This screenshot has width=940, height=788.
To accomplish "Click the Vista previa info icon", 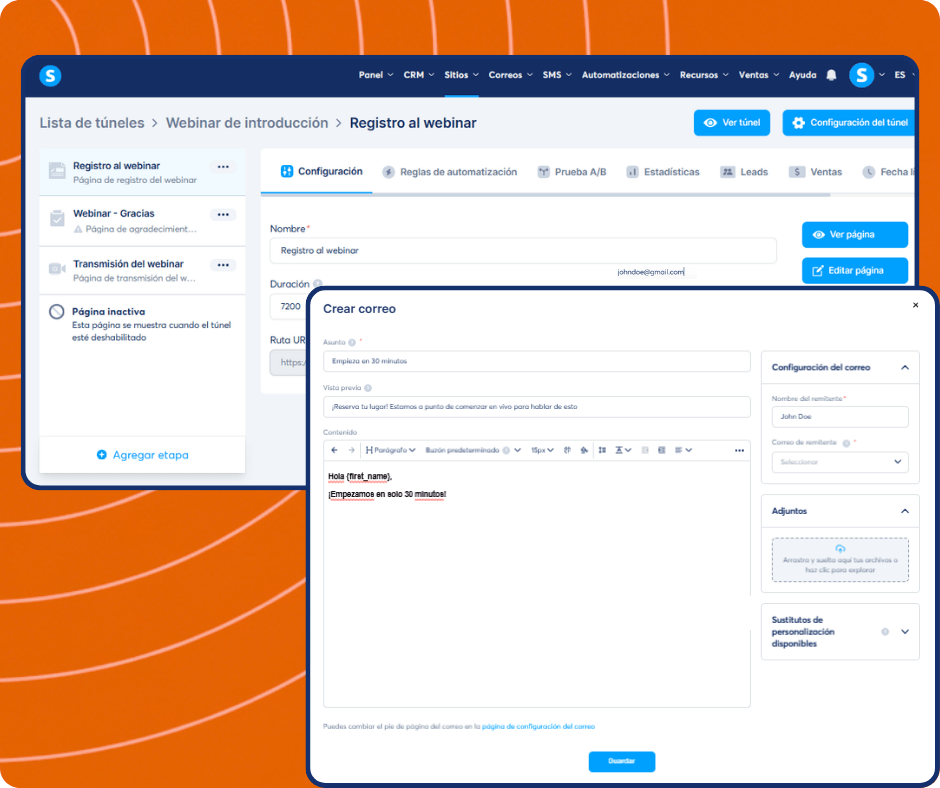I will point(368,388).
